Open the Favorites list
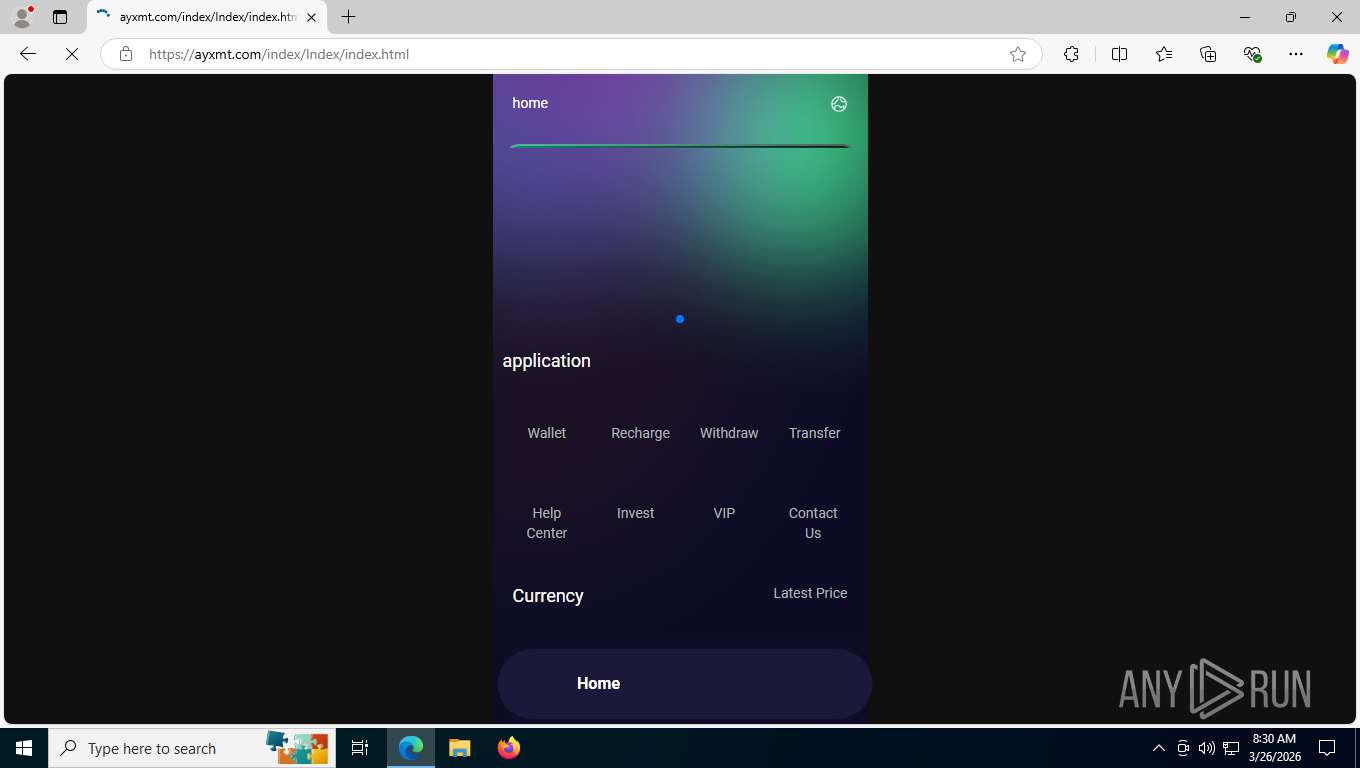Image resolution: width=1360 pixels, height=768 pixels. (x=1164, y=54)
